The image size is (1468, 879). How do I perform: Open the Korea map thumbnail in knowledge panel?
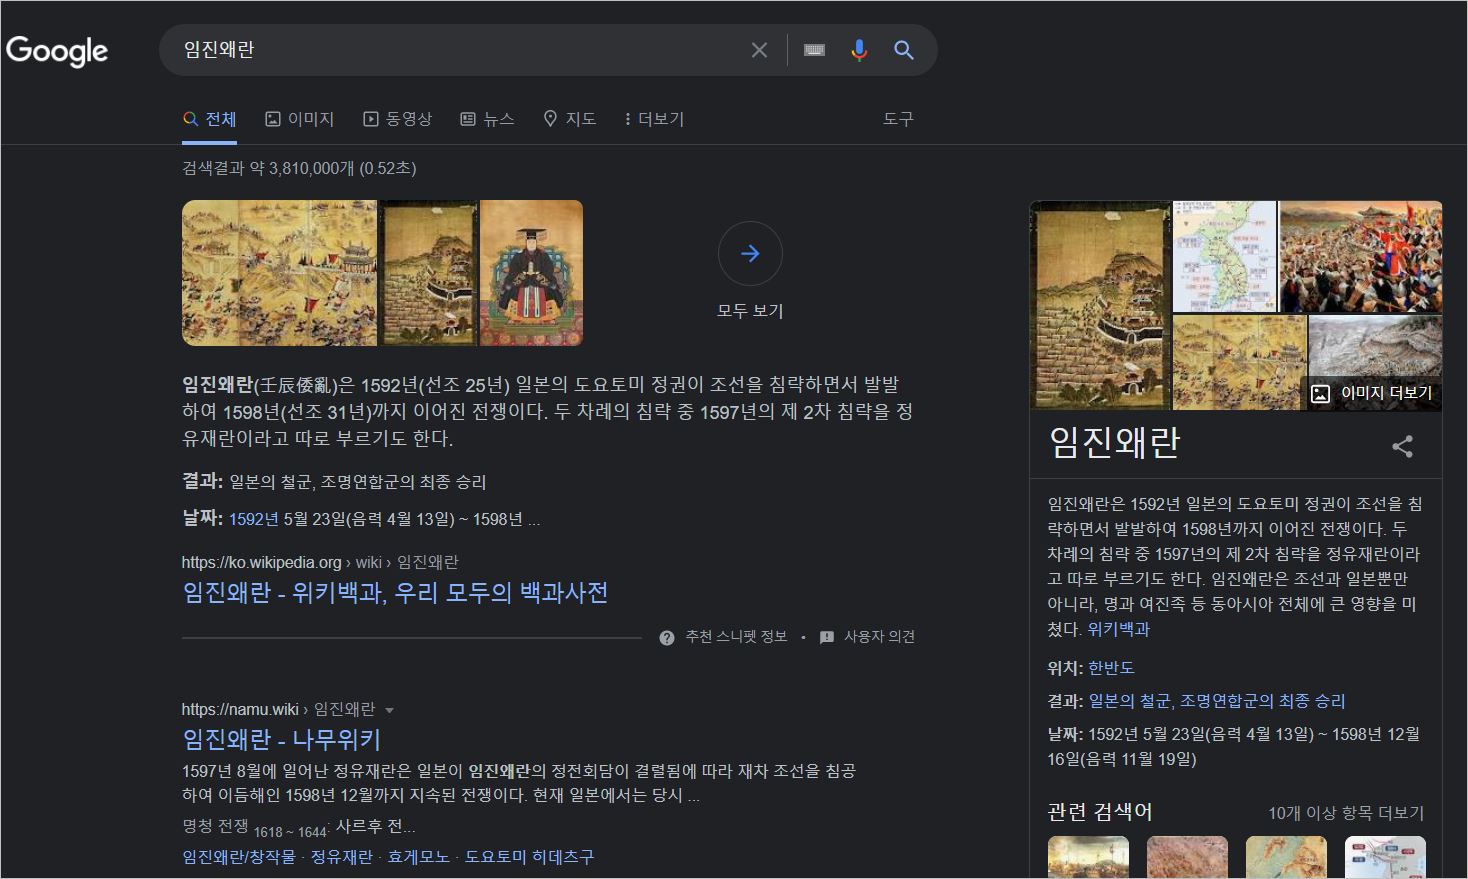(1224, 257)
